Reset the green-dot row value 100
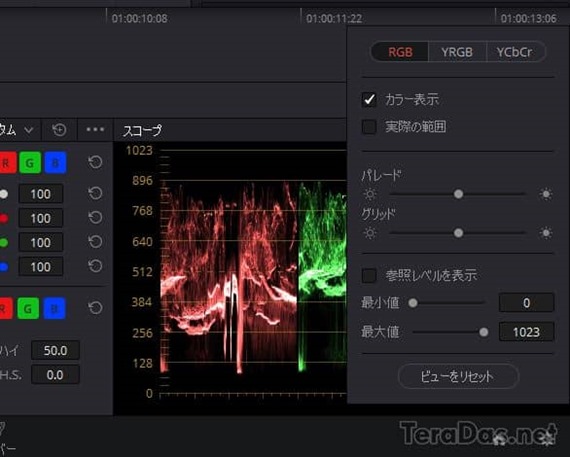The image size is (570, 457). [95, 242]
